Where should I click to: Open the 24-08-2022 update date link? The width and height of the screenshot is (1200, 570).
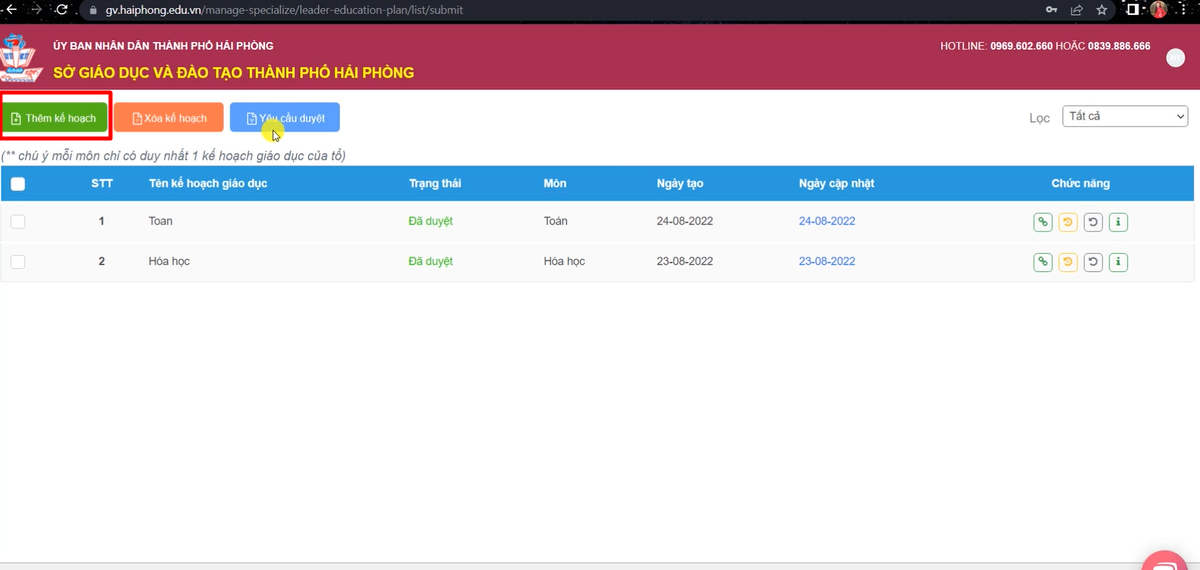click(x=827, y=221)
